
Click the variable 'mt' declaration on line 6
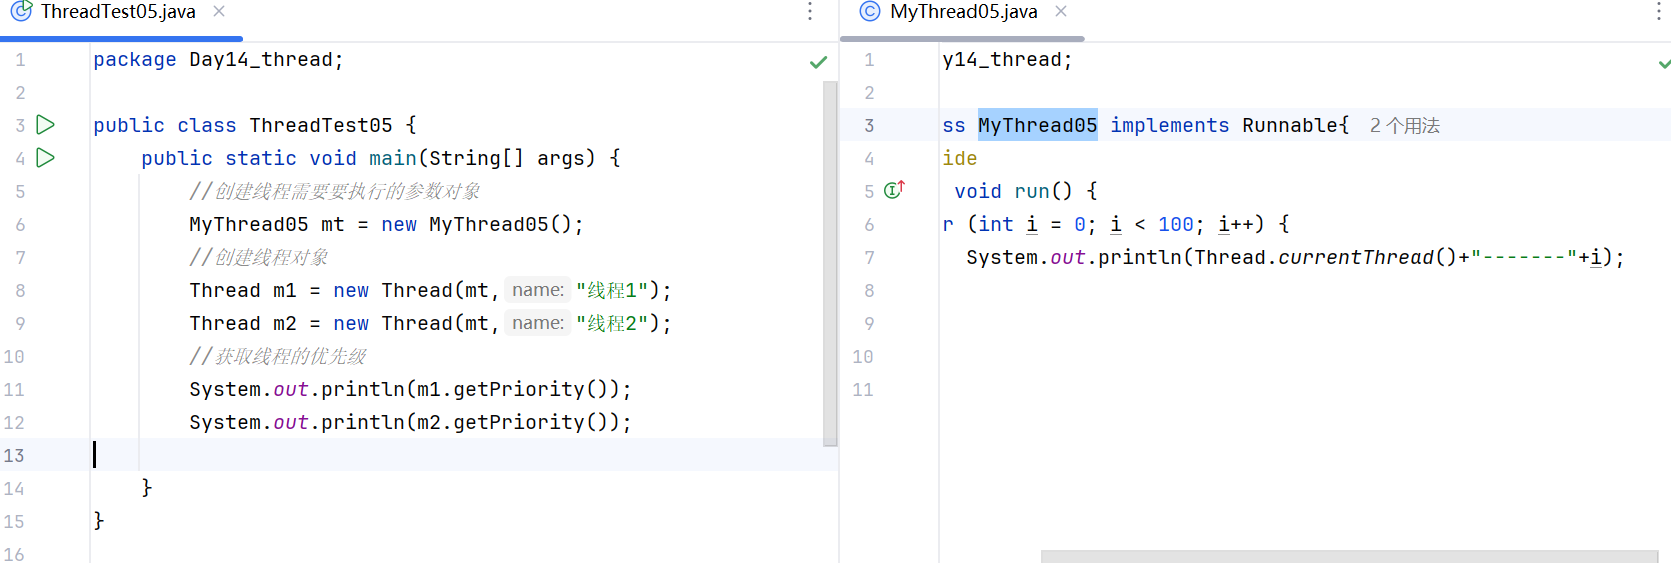(333, 224)
